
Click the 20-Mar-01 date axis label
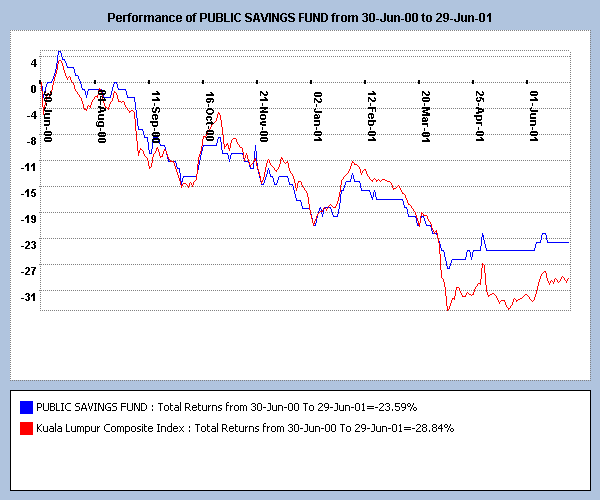tap(426, 116)
